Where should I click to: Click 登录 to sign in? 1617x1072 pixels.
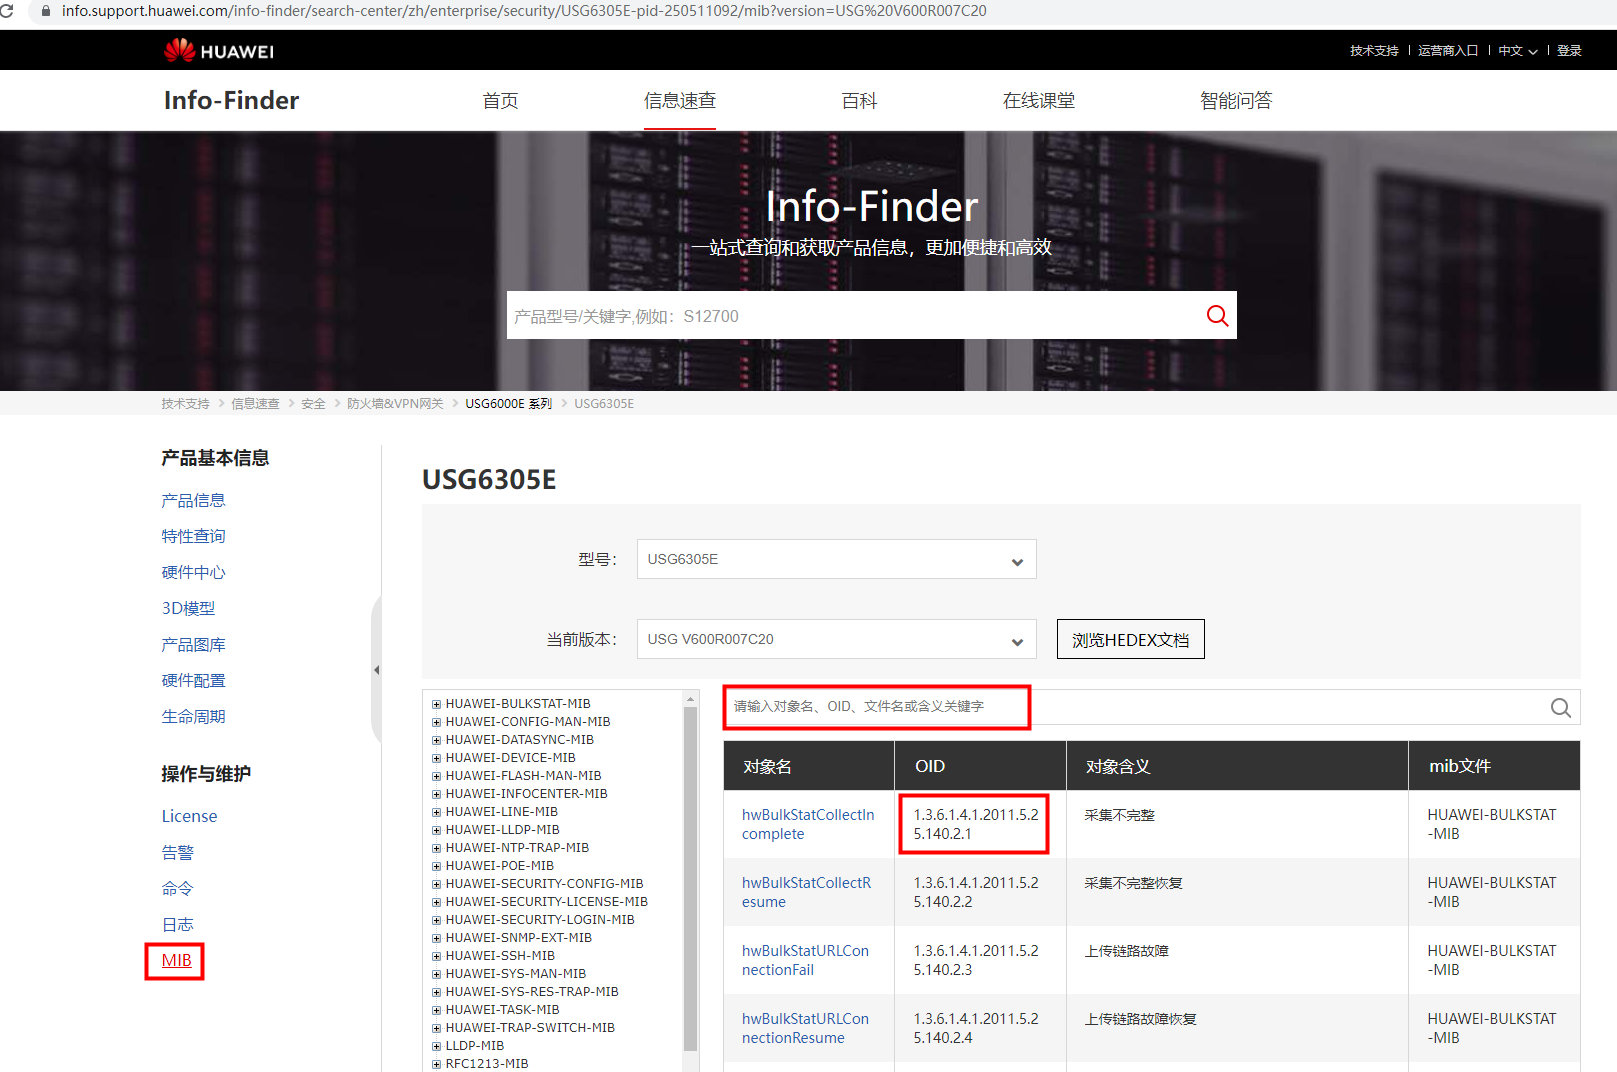click(x=1569, y=51)
